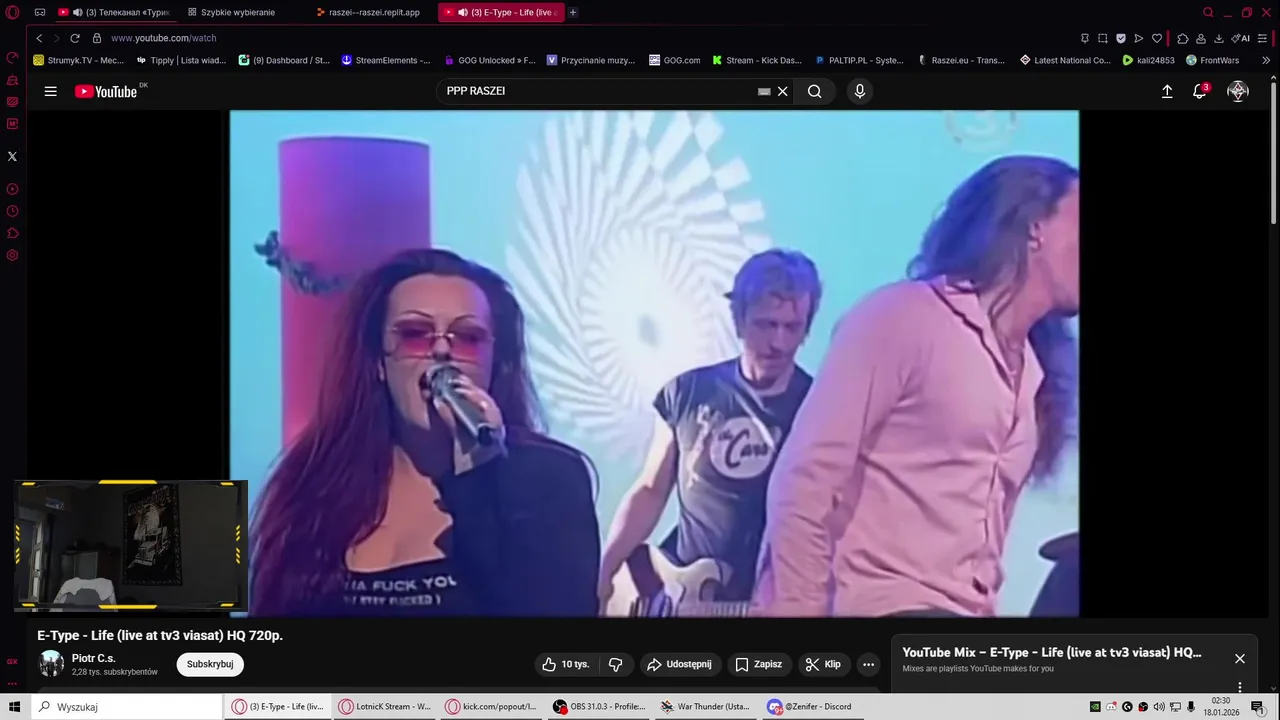Open browser downloads icon
1280x720 pixels.
[x=1219, y=38]
